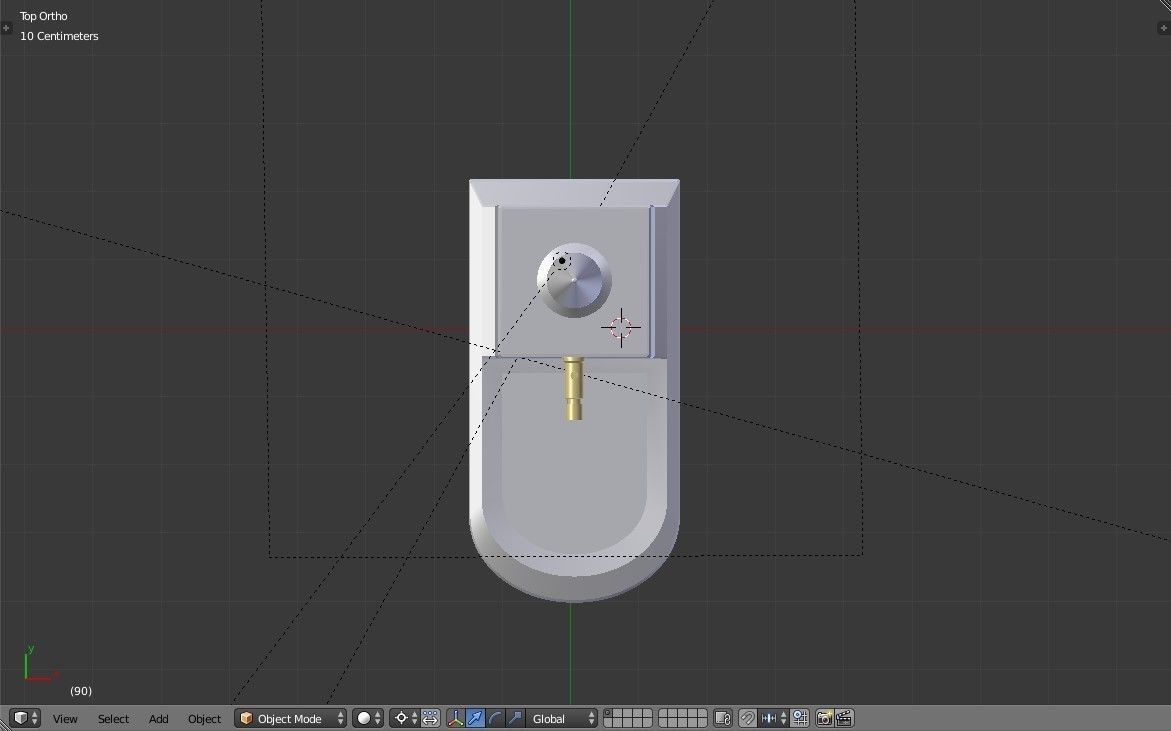Open the Object menu
This screenshot has width=1171, height=731.
tap(204, 719)
